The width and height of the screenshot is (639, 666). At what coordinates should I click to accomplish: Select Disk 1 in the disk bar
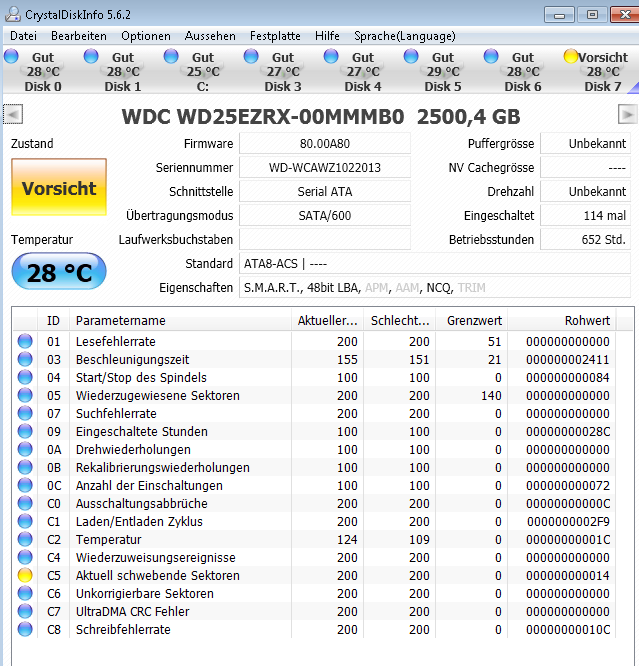coord(123,71)
